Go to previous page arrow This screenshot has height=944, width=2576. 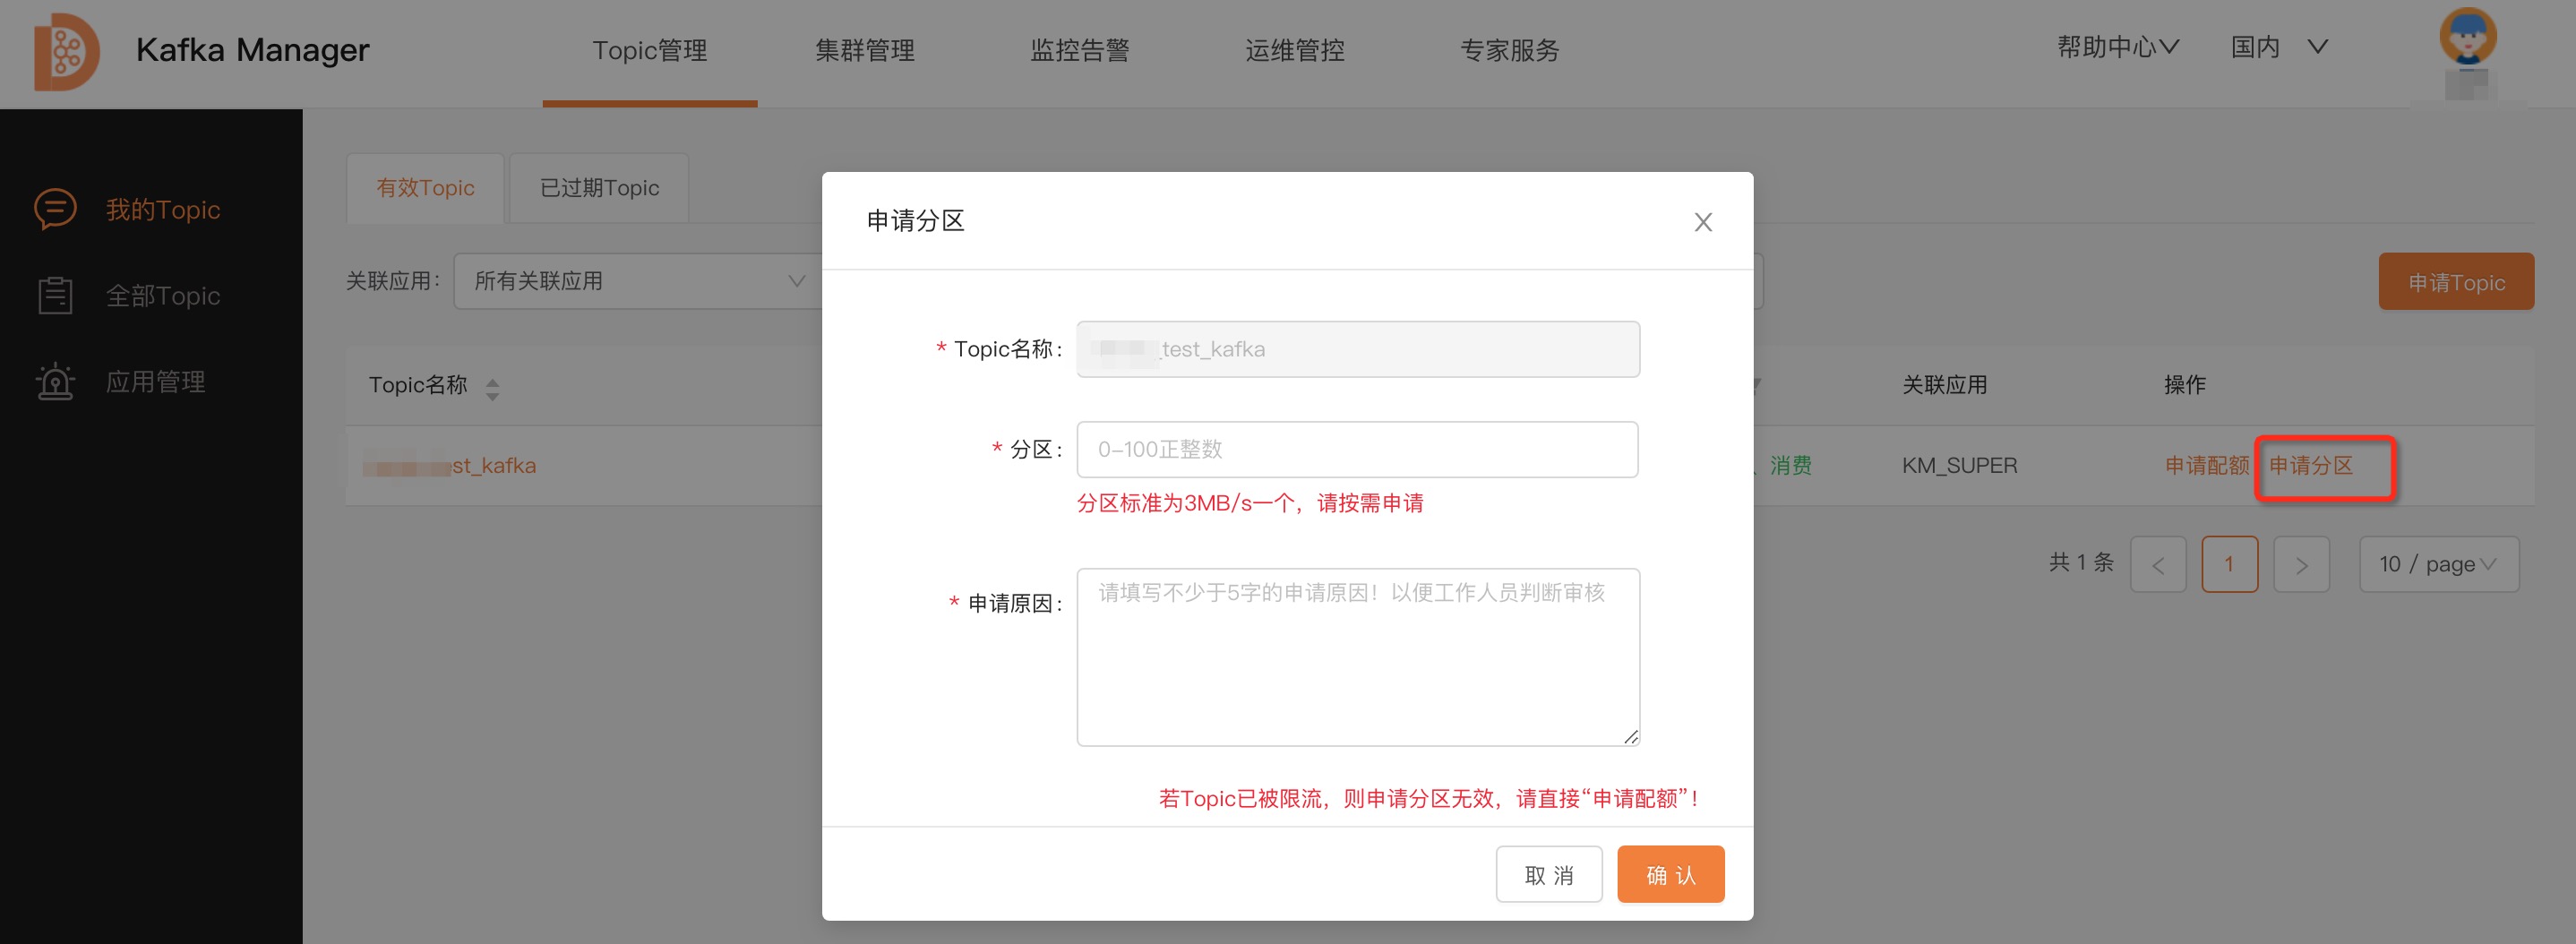(x=2157, y=565)
